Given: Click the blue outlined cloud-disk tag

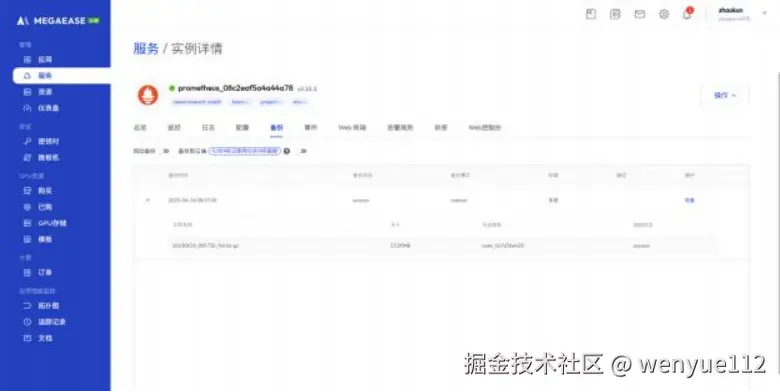Looking at the screenshot, I should click(x=245, y=151).
